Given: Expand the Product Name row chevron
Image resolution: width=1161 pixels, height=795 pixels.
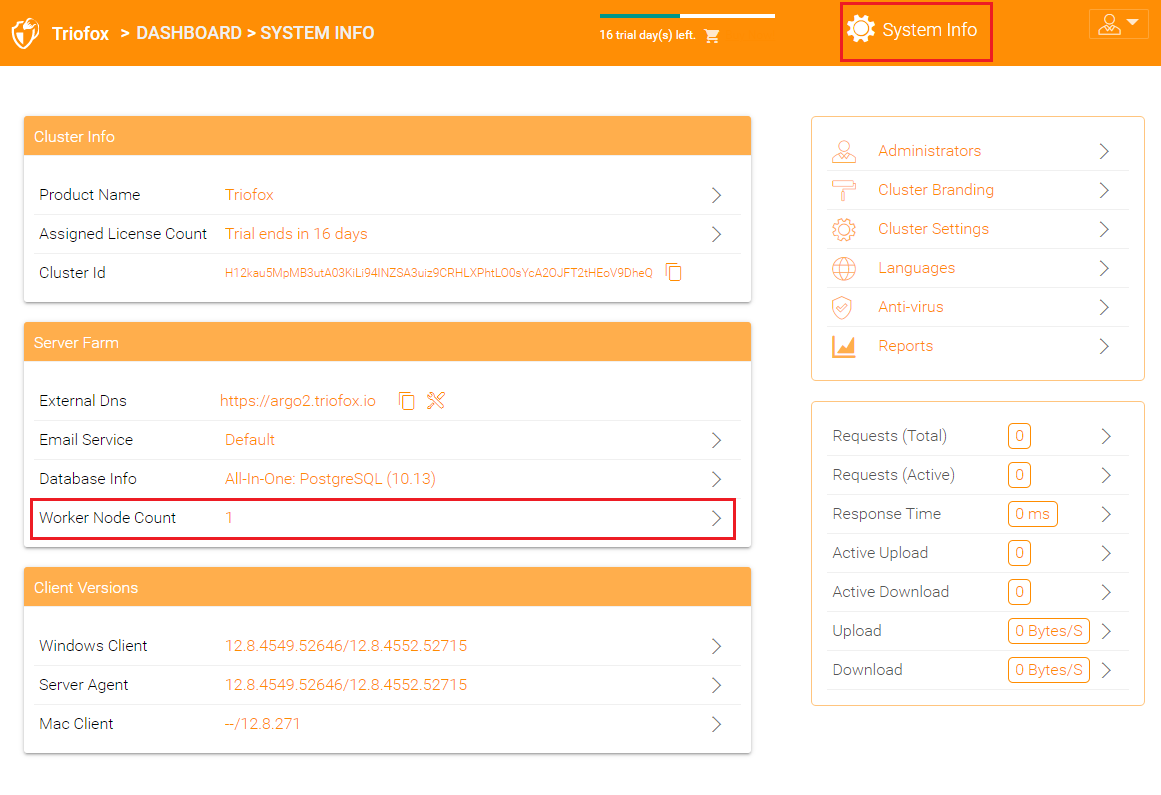Looking at the screenshot, I should (x=716, y=195).
